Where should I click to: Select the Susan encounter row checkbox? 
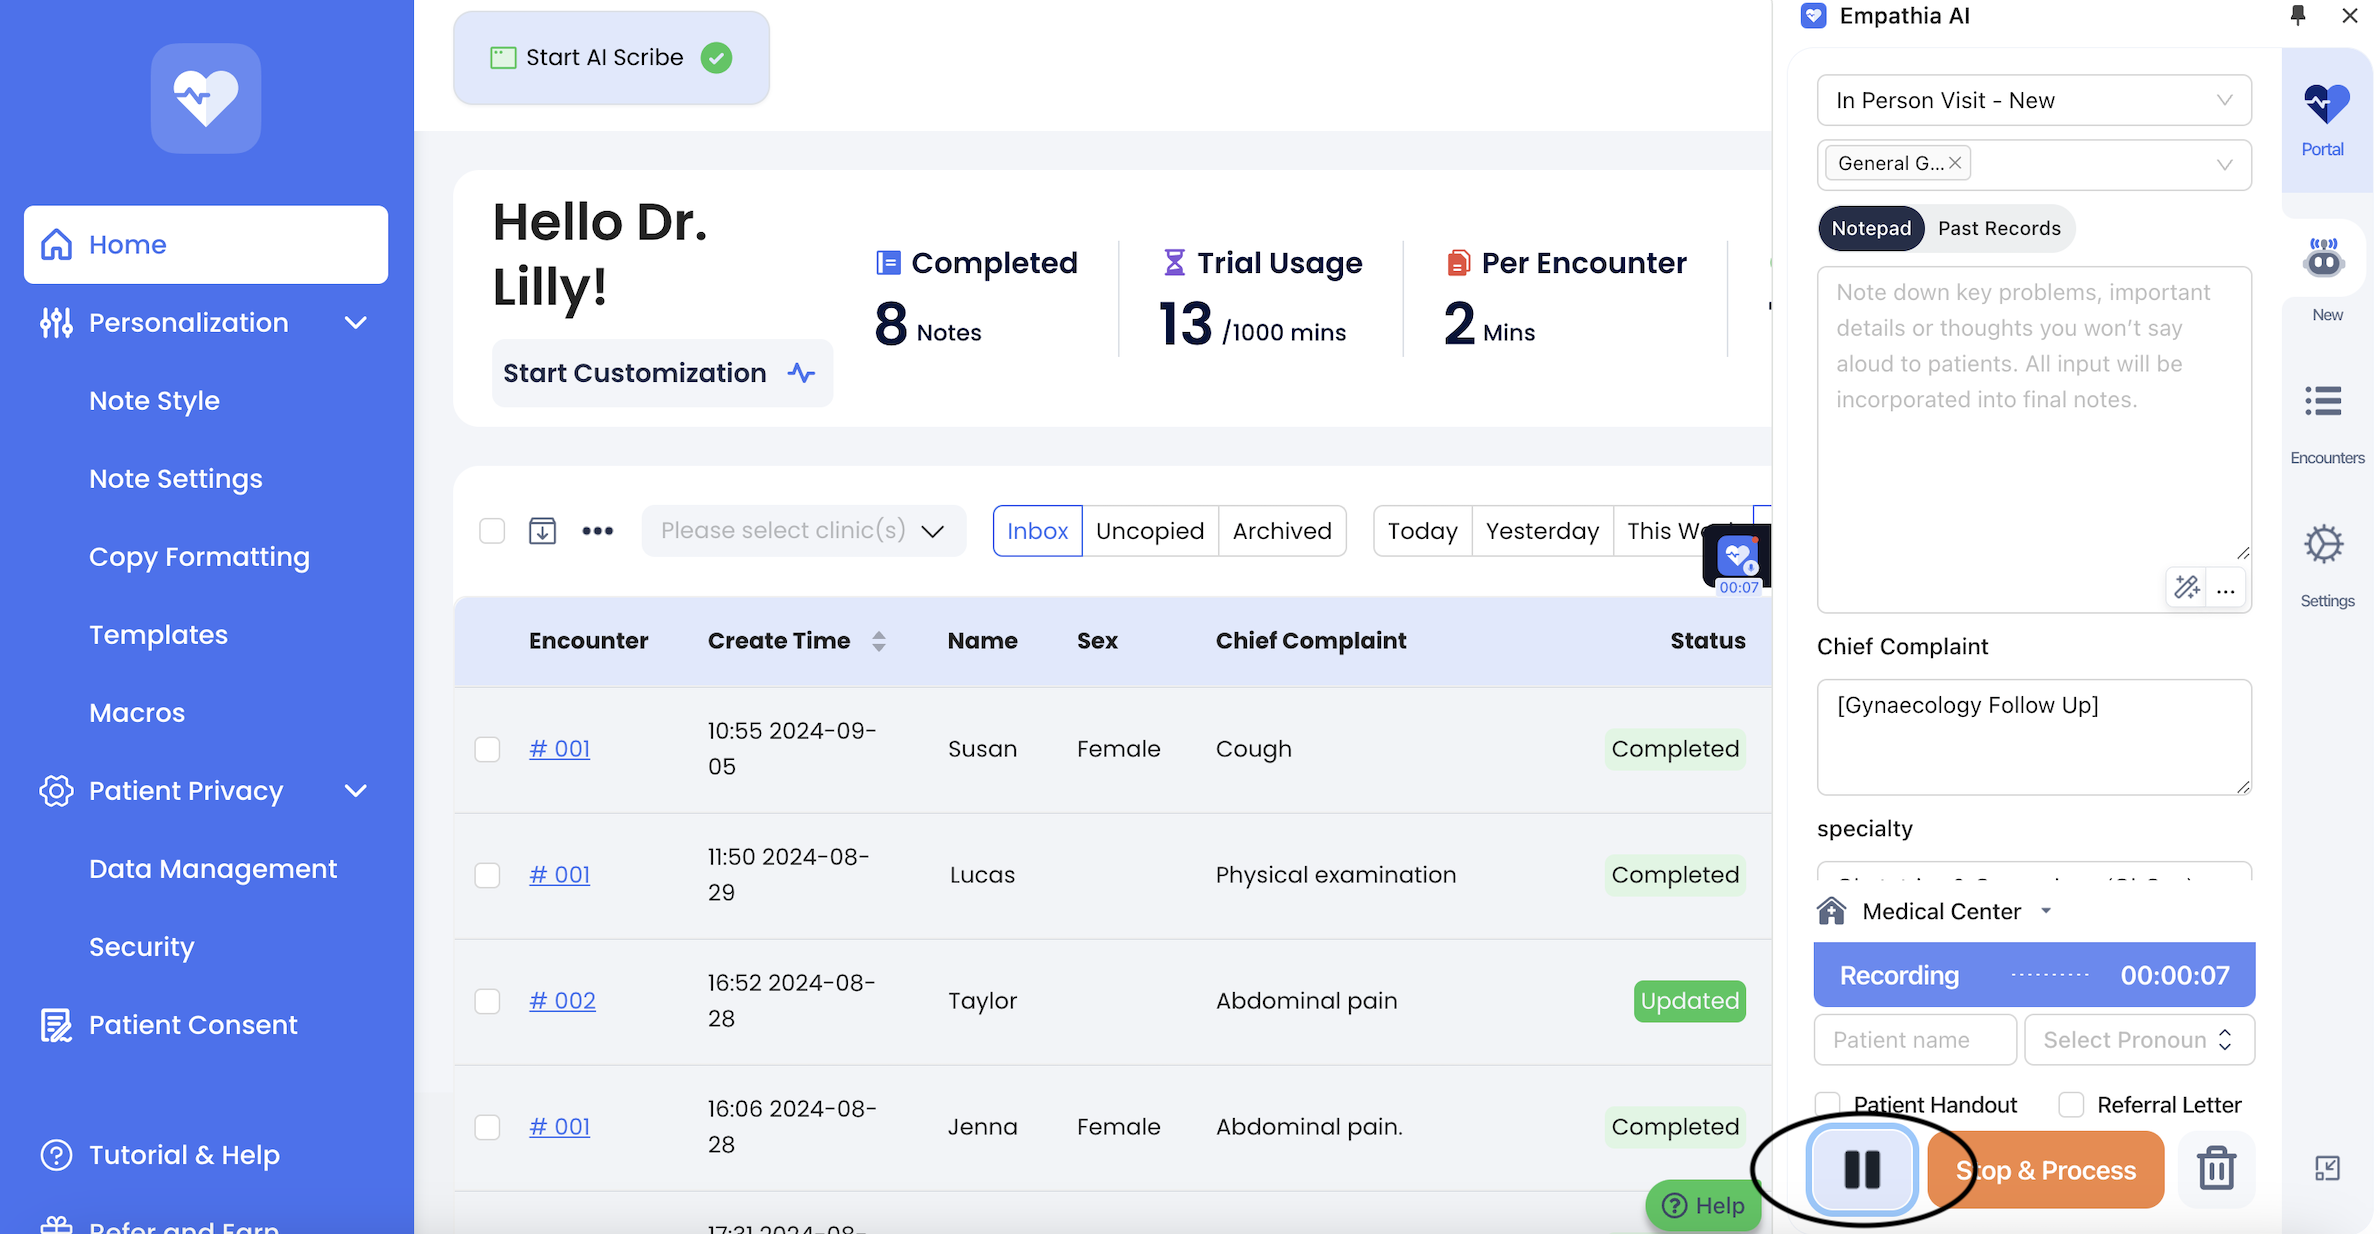[487, 749]
